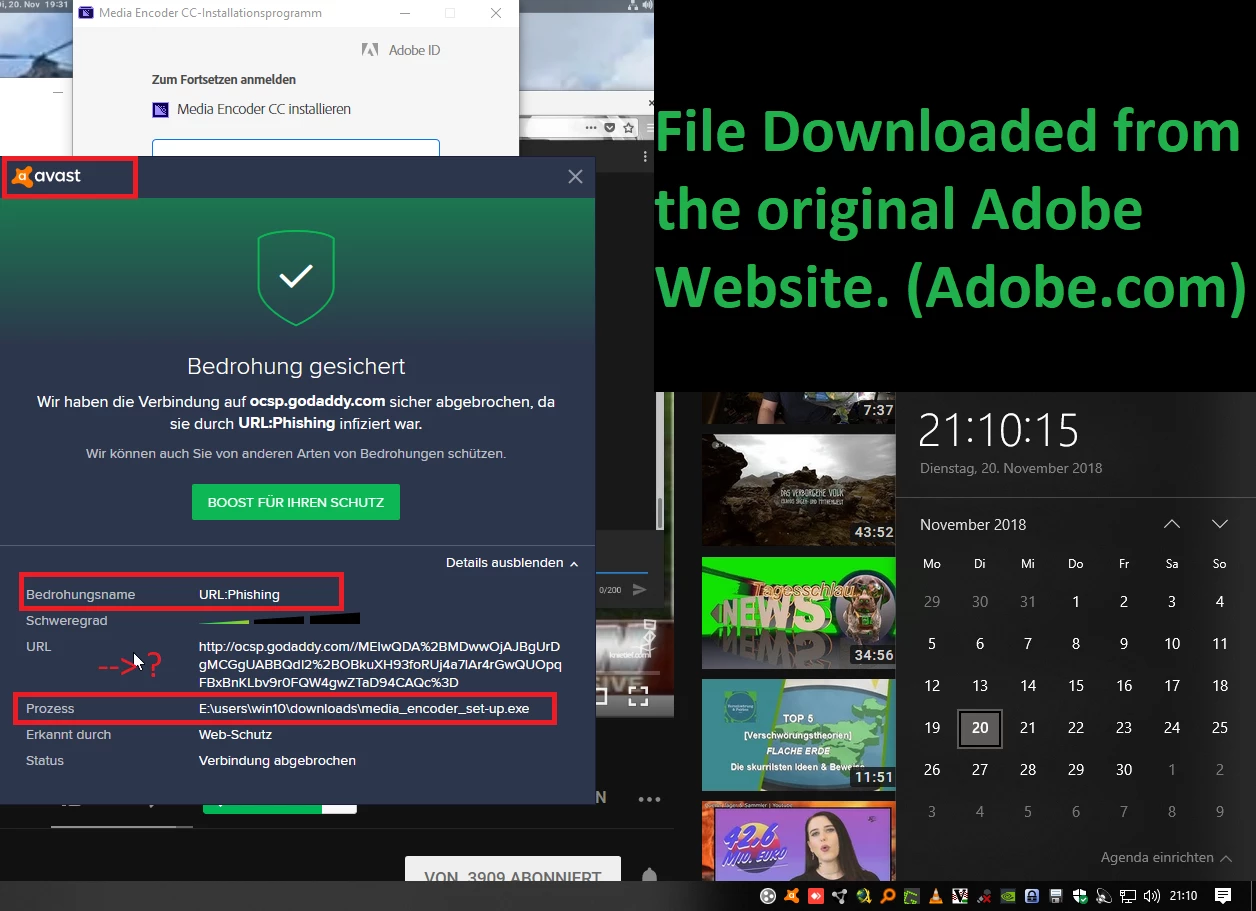Open the Flache Erde TOP 5 thumbnail

point(798,735)
